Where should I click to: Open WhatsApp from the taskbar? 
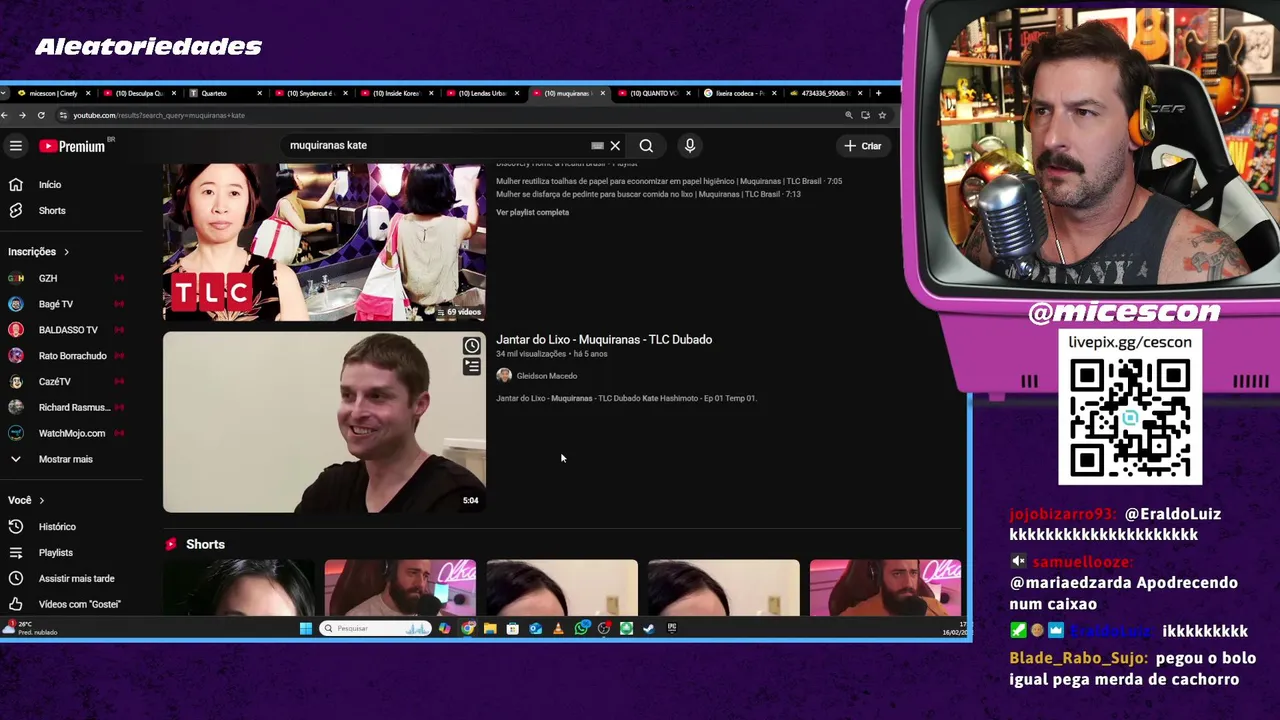(x=581, y=629)
